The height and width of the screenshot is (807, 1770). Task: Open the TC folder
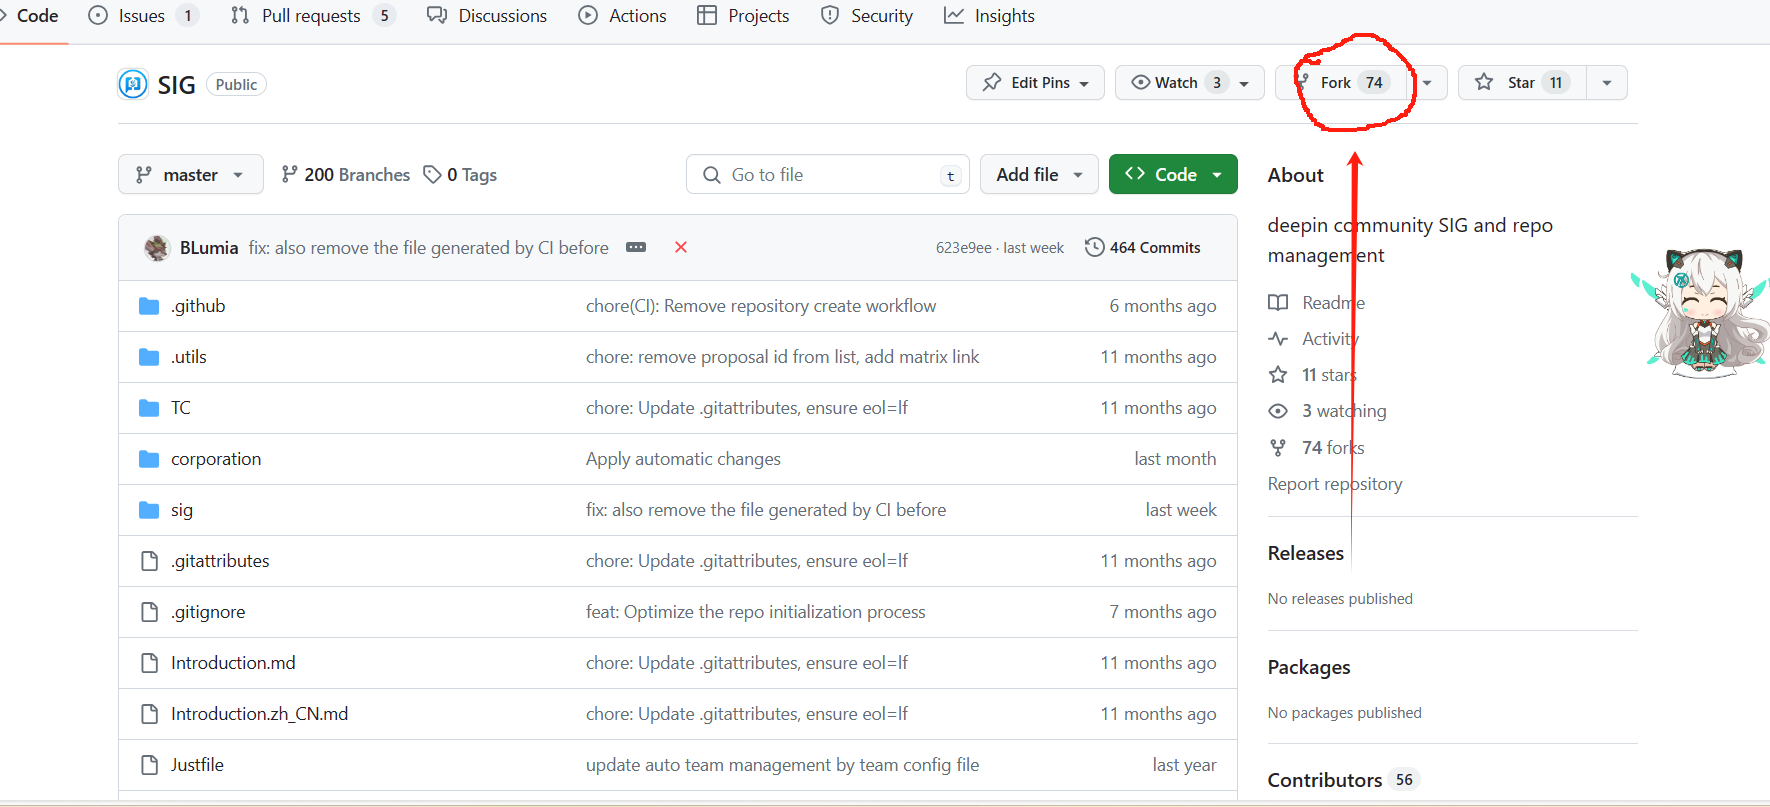point(181,408)
